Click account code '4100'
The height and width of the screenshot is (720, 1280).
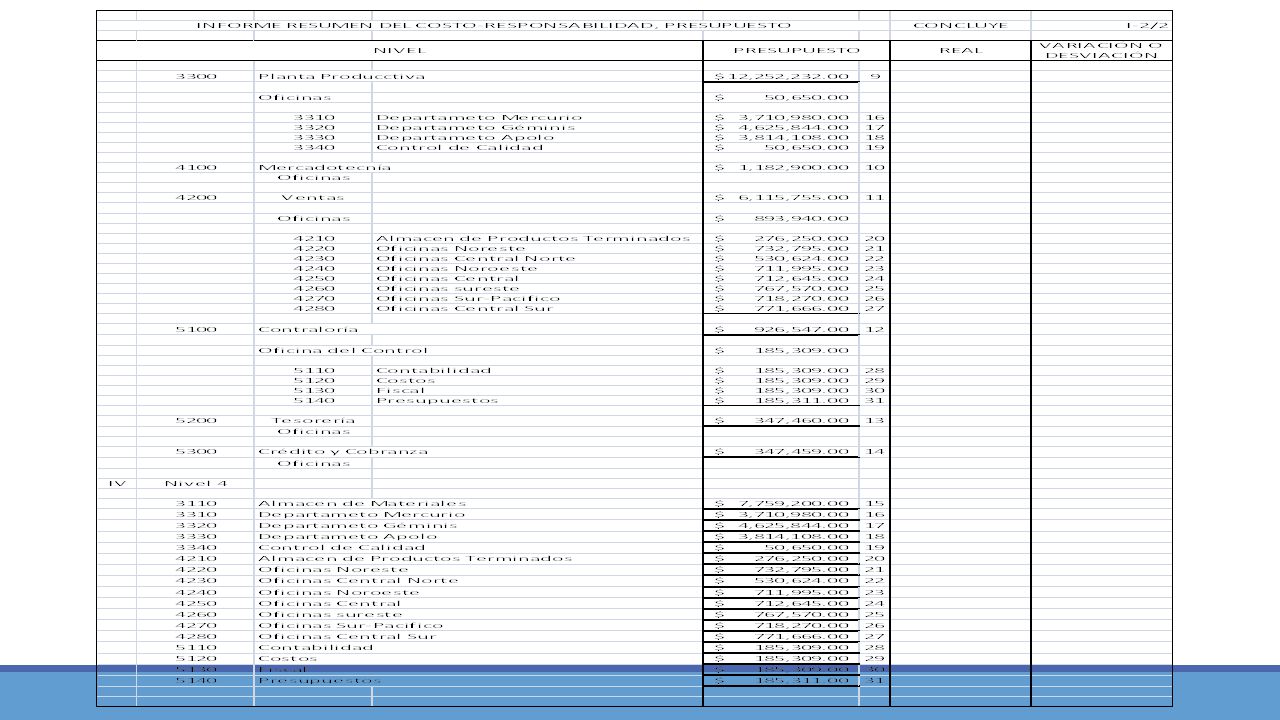click(x=196, y=167)
